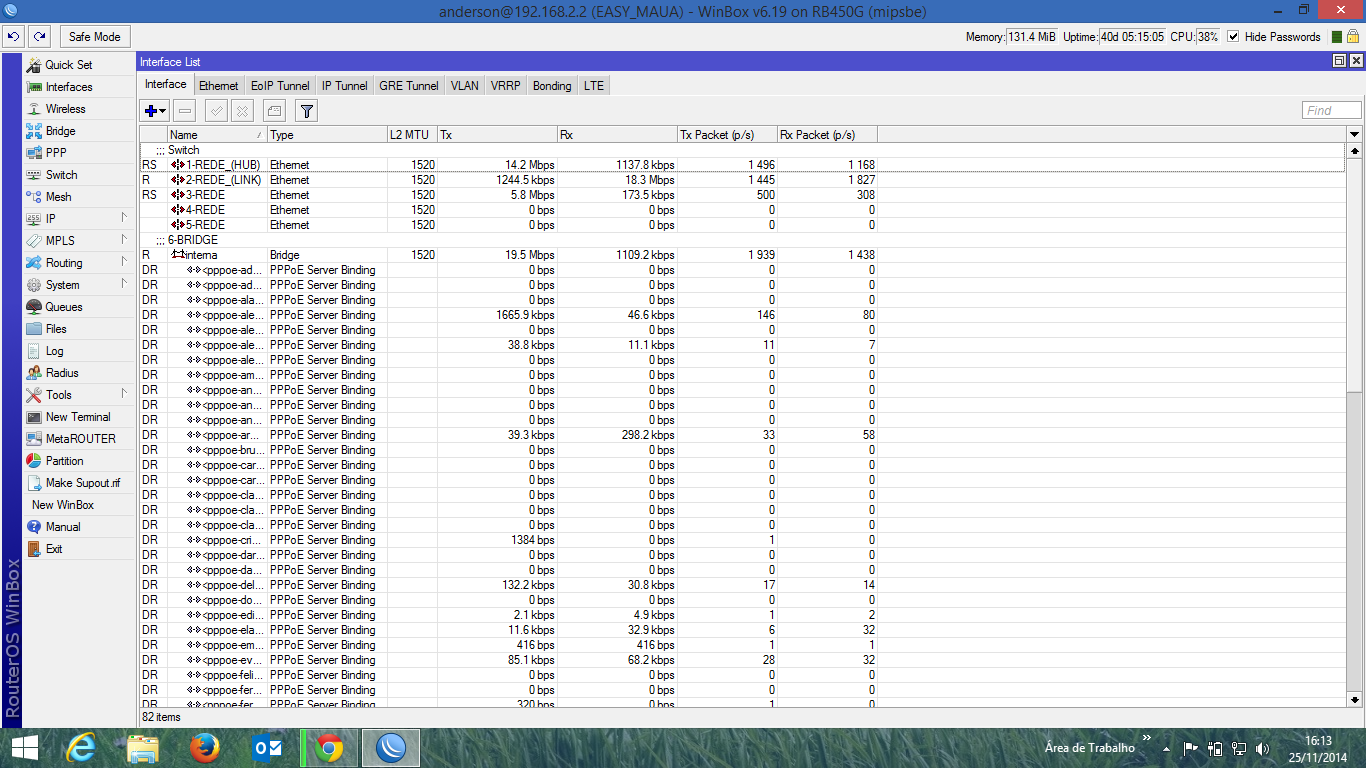Switch to the VRRP tab
Screen dimensions: 1366x768
pos(506,86)
